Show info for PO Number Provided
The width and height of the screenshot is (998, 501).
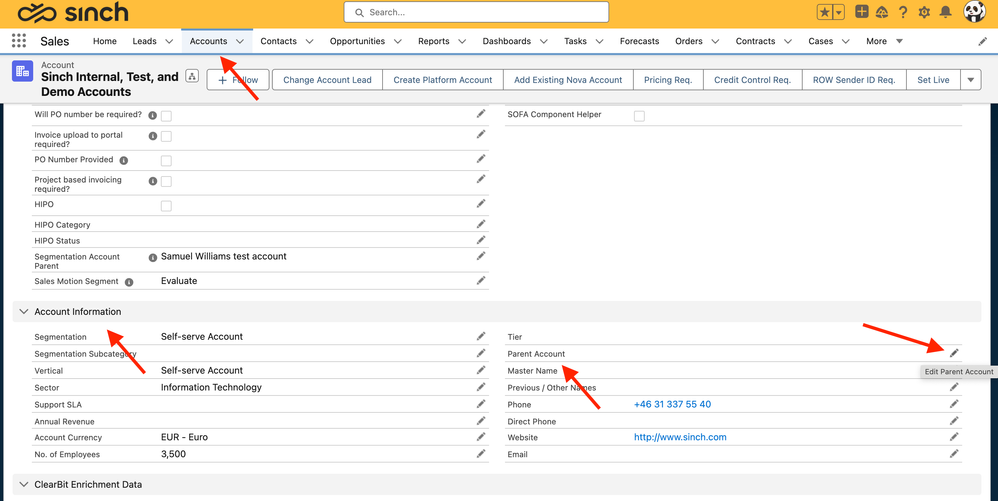click(x=123, y=160)
